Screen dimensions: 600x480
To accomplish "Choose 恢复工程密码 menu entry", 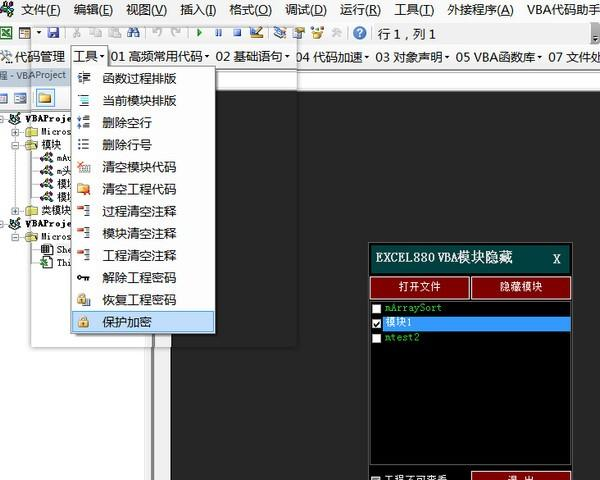I will click(x=143, y=300).
